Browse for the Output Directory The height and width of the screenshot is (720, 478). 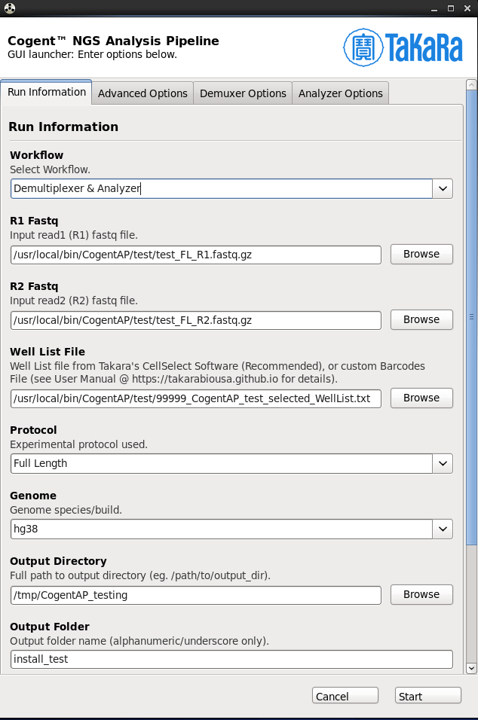pos(422,595)
